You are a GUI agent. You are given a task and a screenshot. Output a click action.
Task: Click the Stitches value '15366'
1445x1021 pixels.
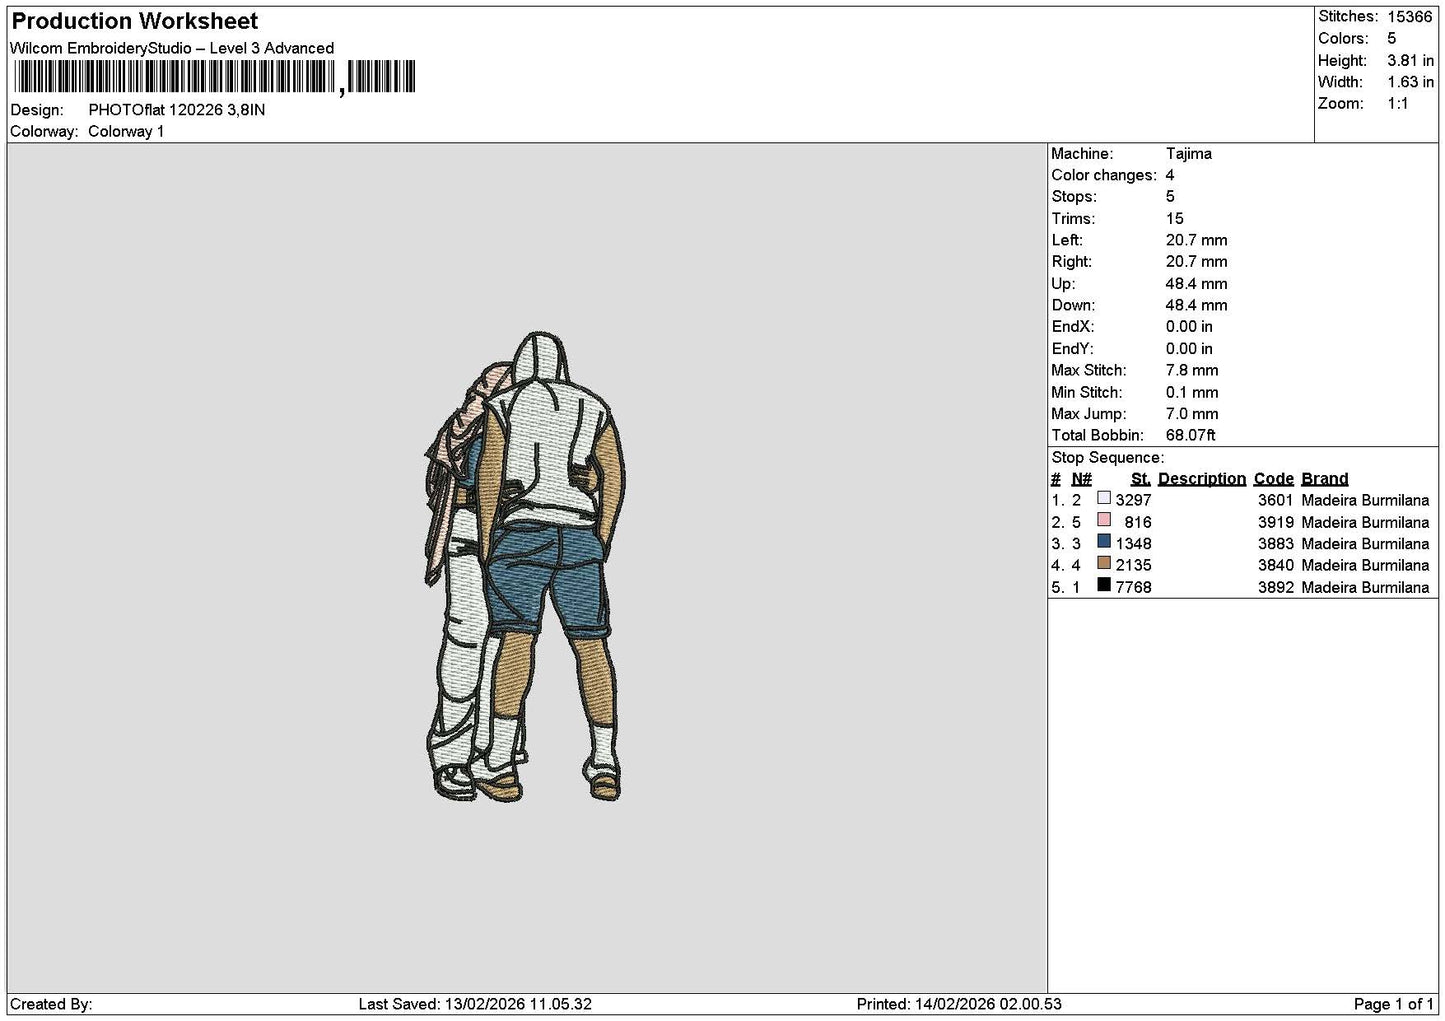point(1410,17)
